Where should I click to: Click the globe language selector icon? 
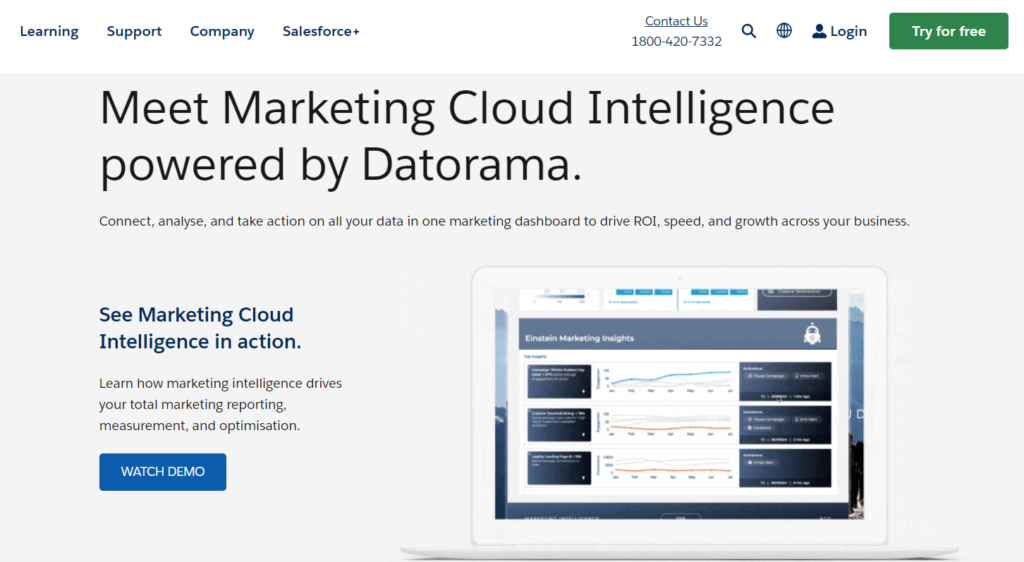[x=784, y=31]
